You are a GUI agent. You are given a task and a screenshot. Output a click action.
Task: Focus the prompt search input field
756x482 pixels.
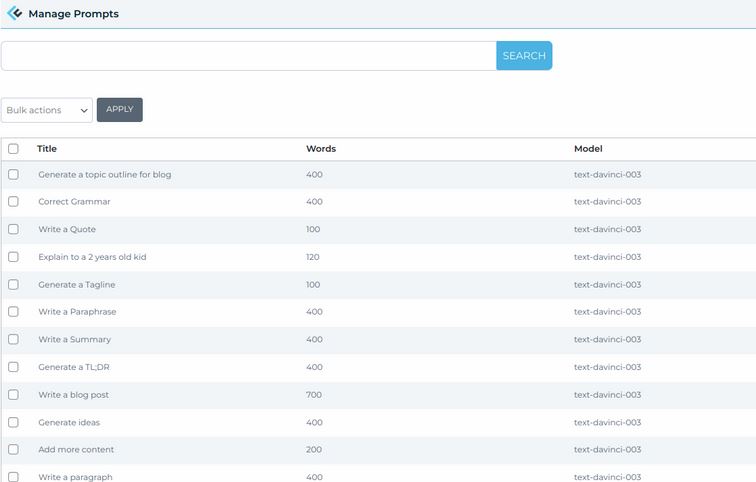(x=248, y=56)
